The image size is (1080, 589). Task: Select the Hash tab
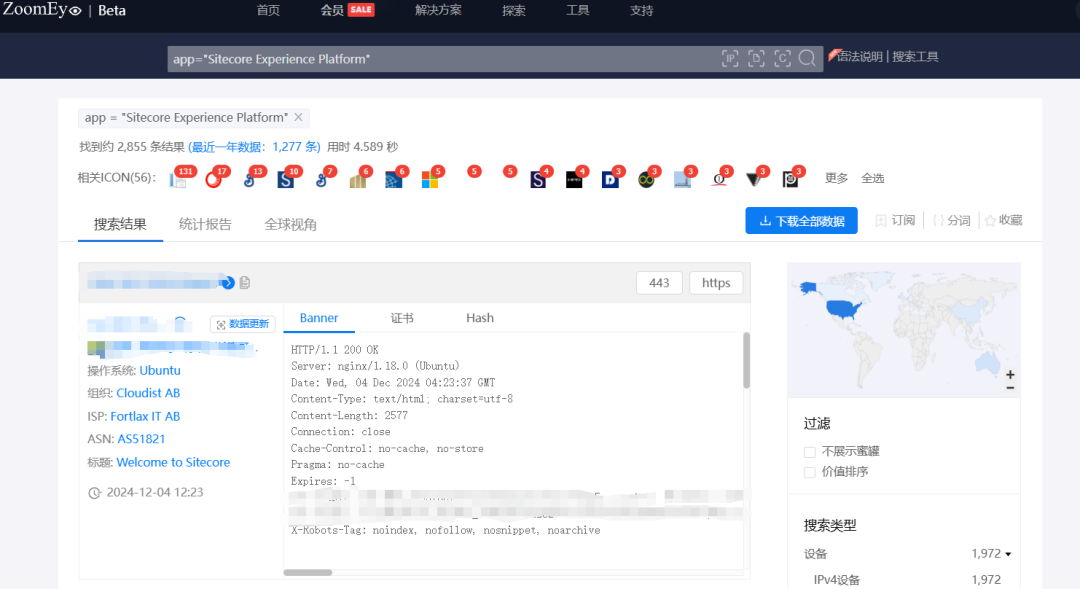click(479, 318)
